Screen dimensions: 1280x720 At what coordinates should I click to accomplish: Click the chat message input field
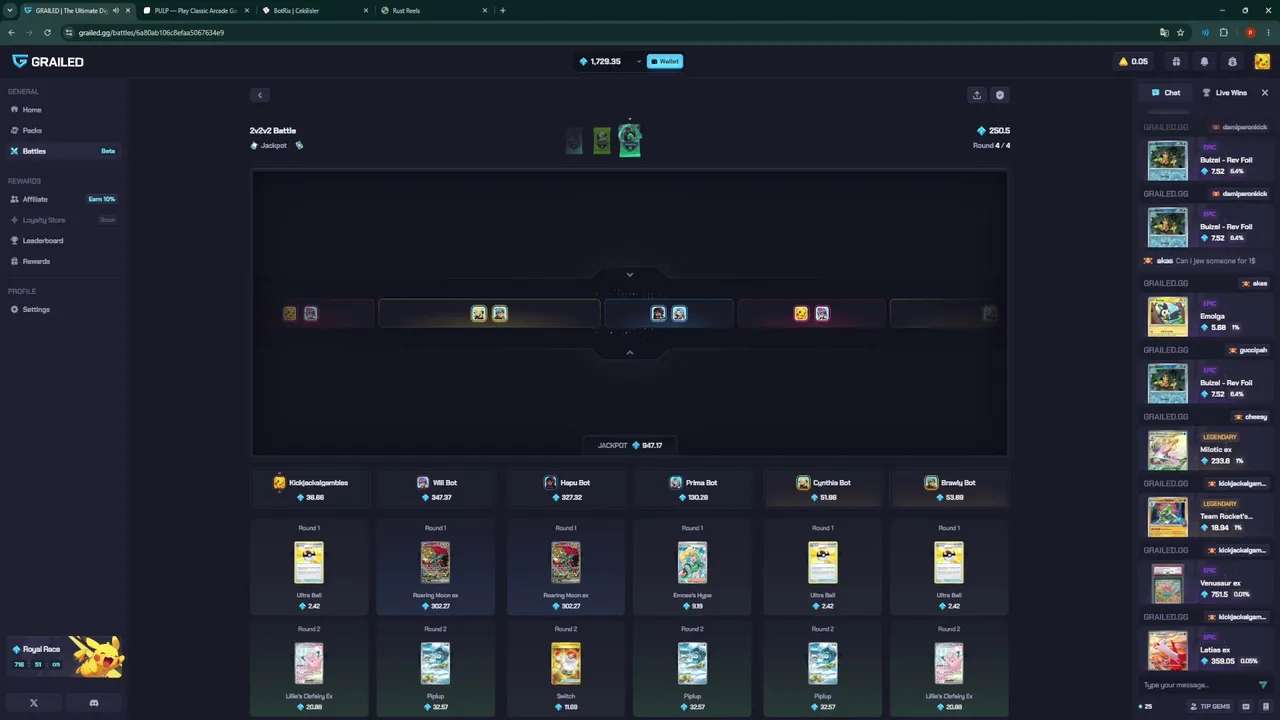click(1198, 685)
